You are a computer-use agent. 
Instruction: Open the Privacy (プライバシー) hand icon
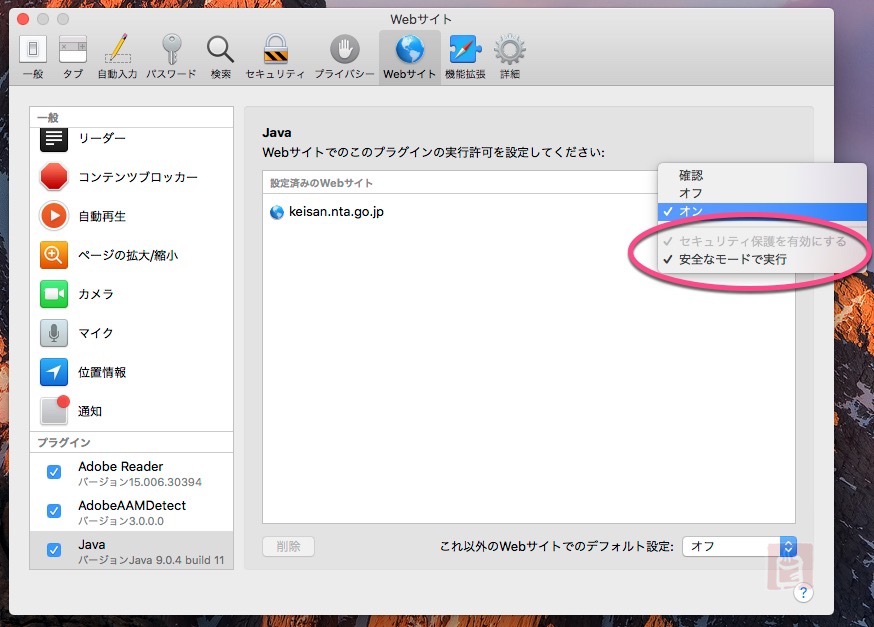pyautogui.click(x=345, y=56)
